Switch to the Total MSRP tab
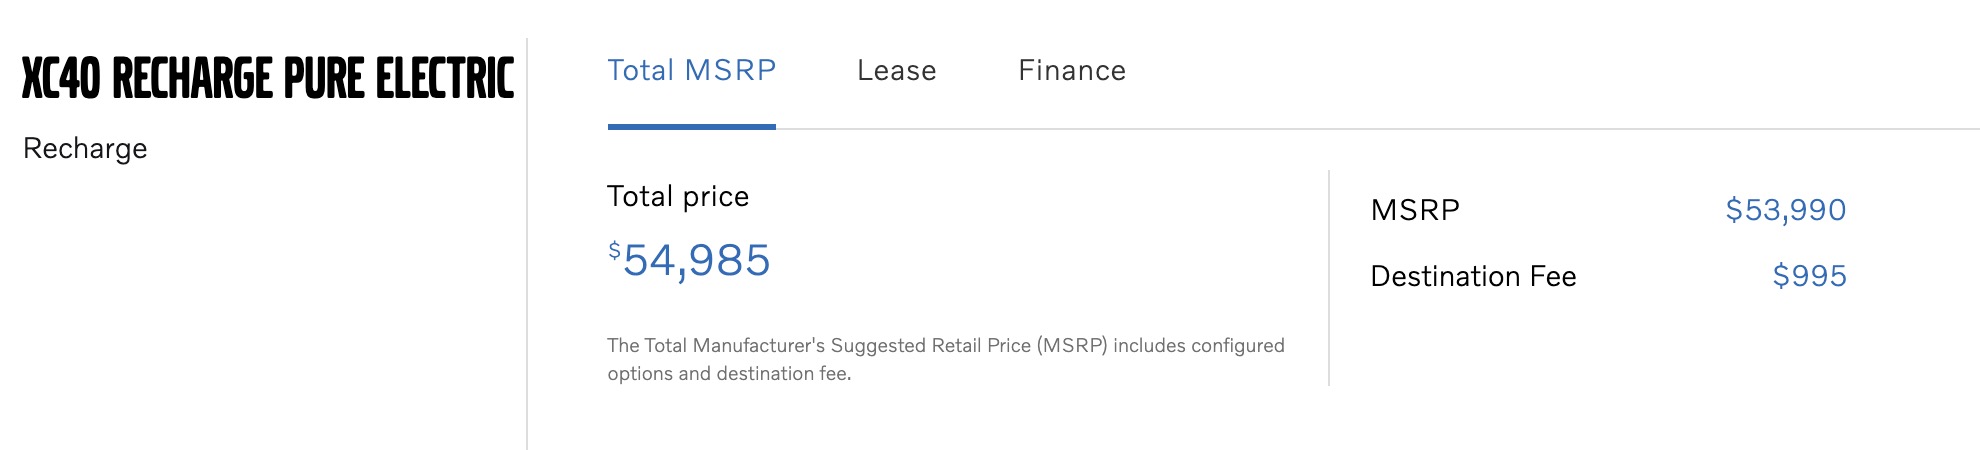This screenshot has height=450, width=1980. [x=691, y=70]
